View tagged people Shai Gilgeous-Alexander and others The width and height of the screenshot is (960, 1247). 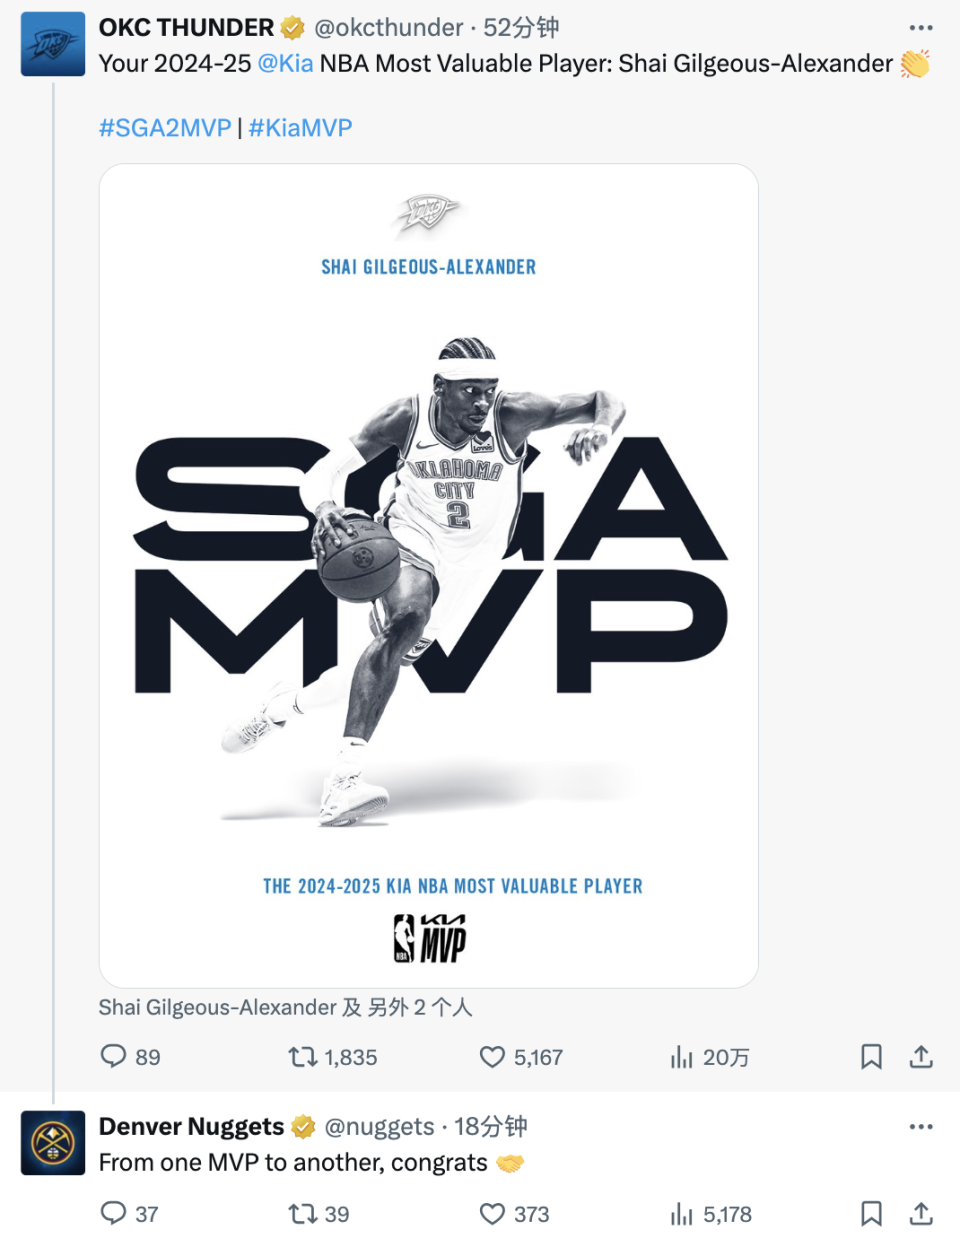click(285, 1007)
